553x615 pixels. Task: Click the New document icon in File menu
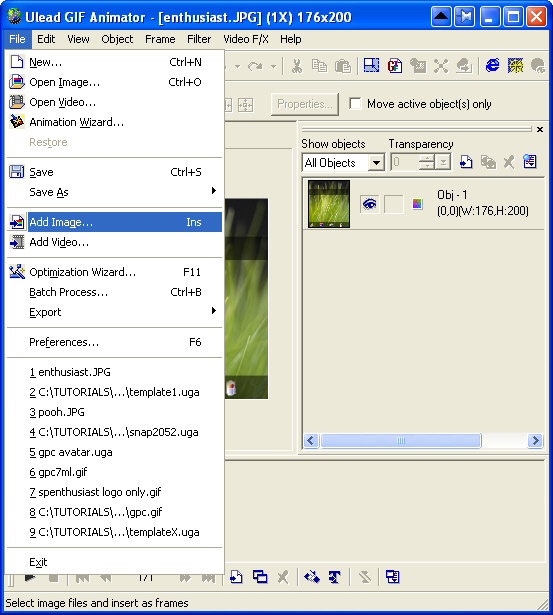(x=16, y=62)
